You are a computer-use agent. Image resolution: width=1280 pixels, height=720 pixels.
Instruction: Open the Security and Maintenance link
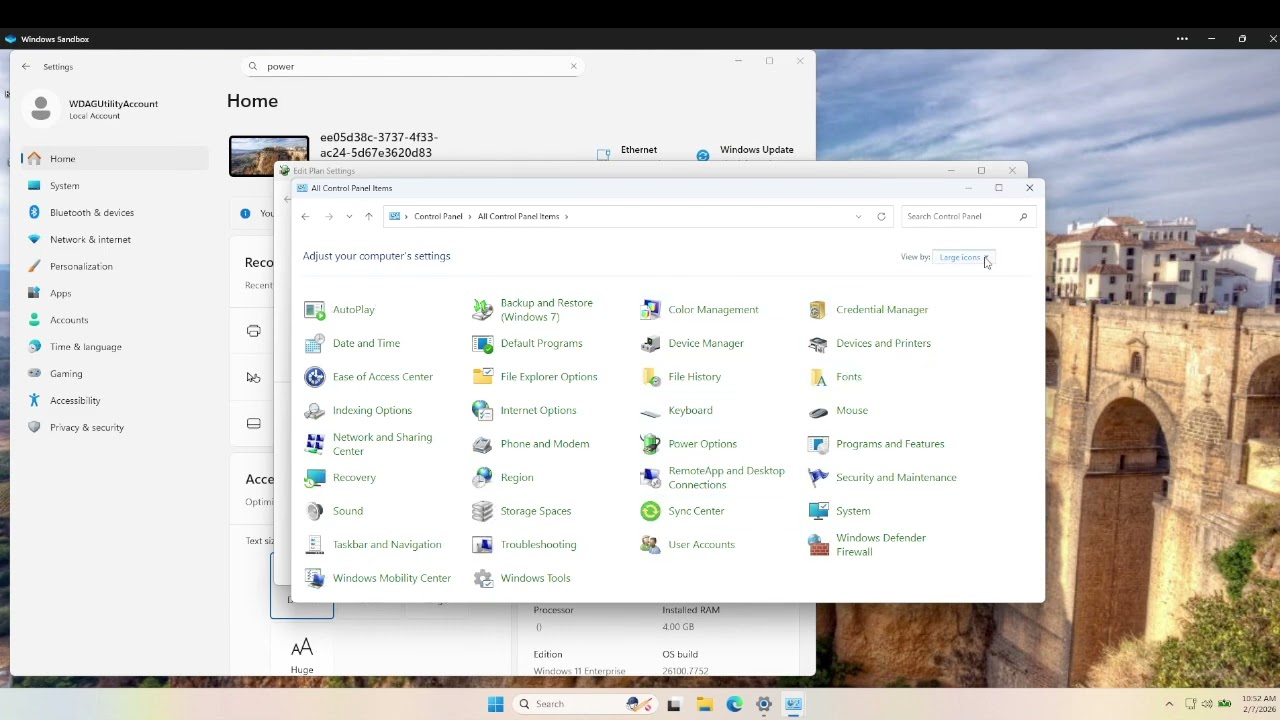(896, 478)
